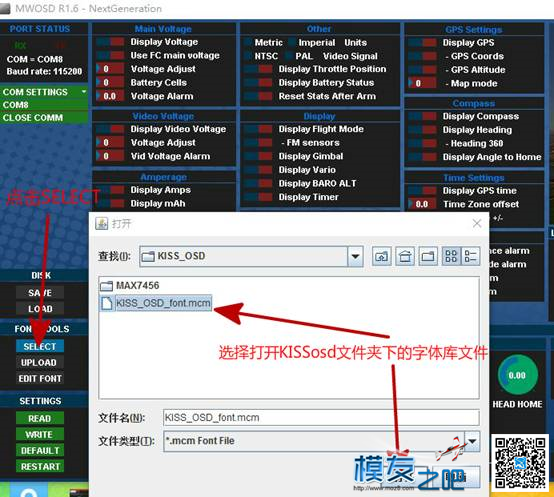This screenshot has width=554, height=497.
Task: Open the MAX7456 folder
Action: tap(130, 285)
